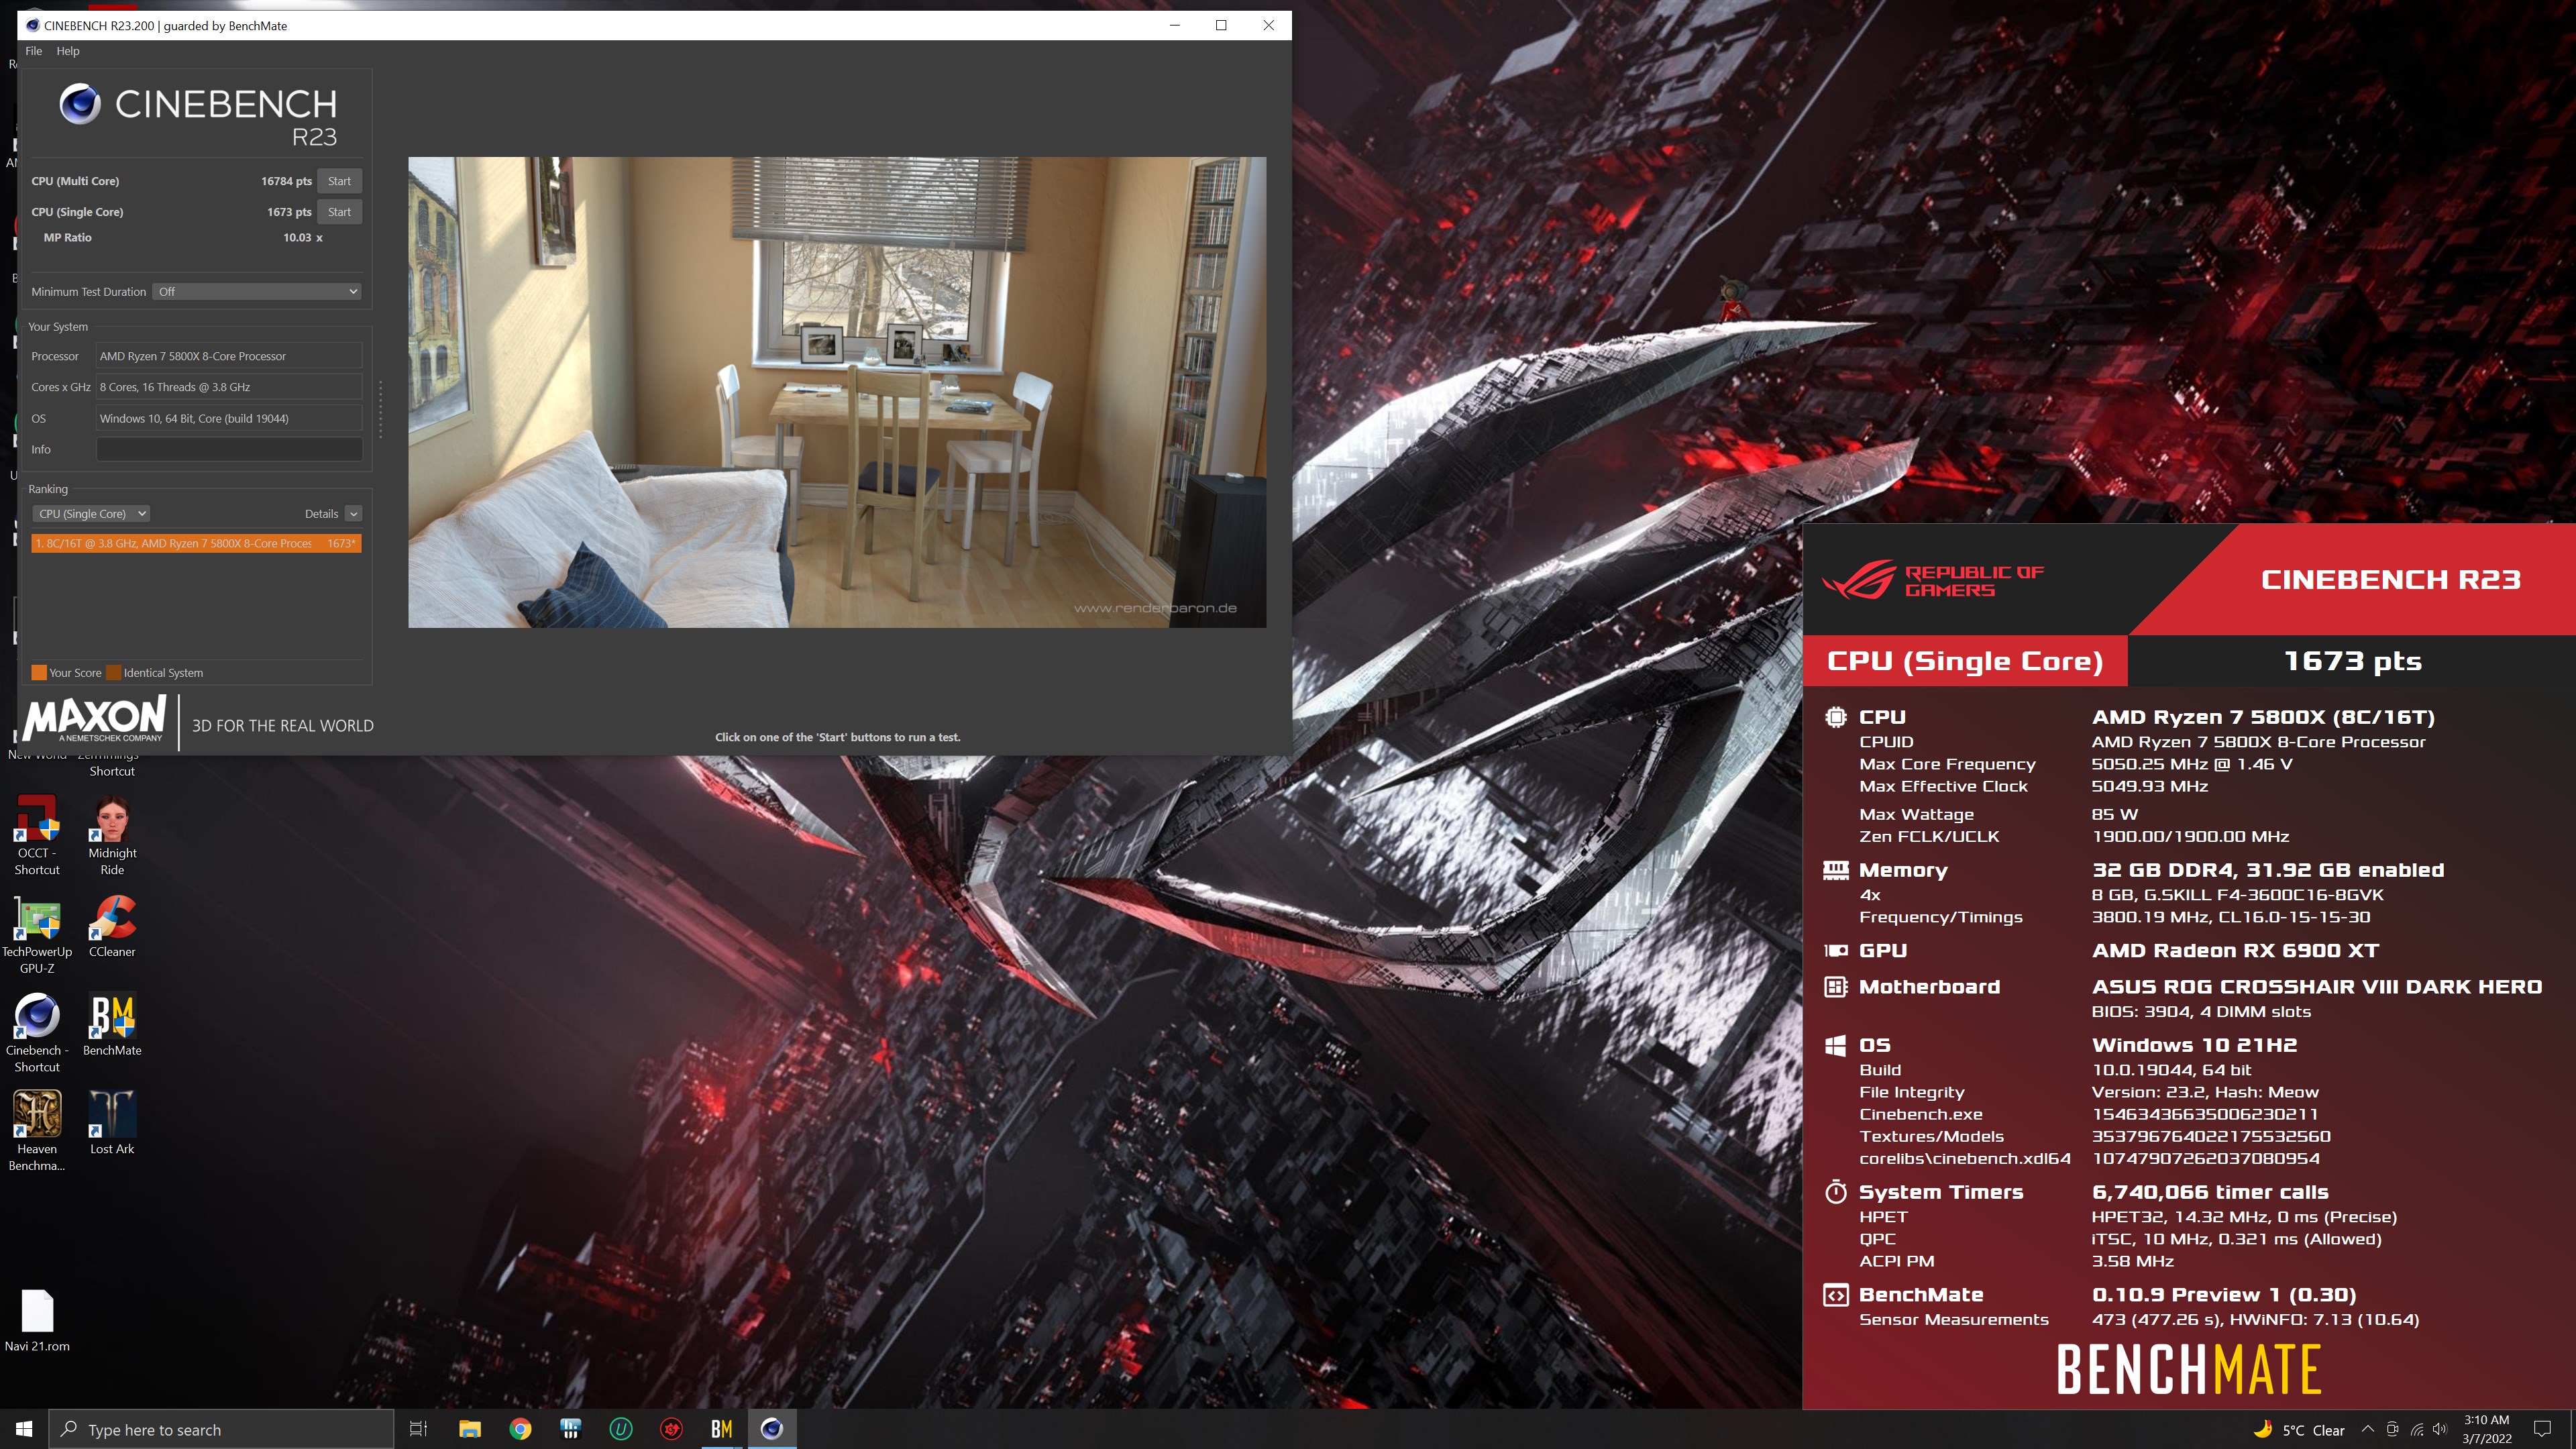Click the Cinebench logo sphere icon
2576x1449 pixels.
click(x=80, y=104)
